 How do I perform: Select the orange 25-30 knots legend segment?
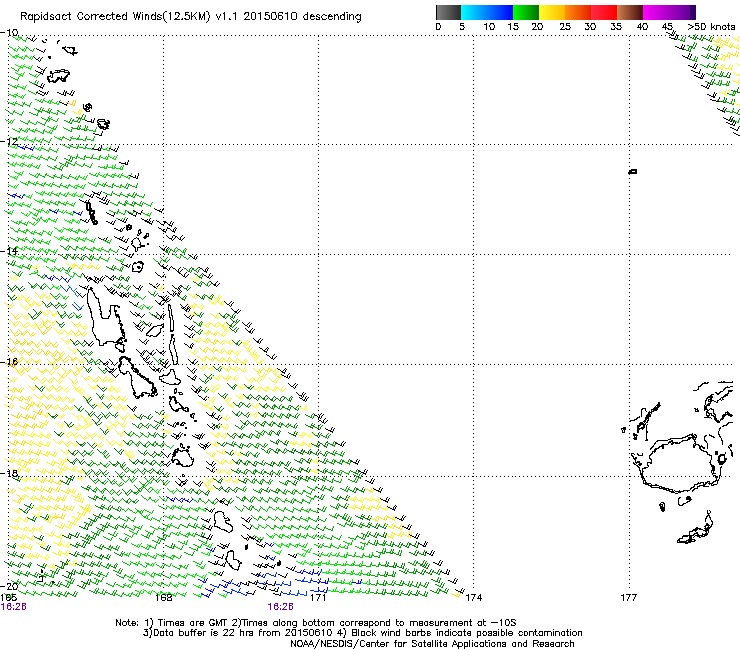(x=578, y=12)
